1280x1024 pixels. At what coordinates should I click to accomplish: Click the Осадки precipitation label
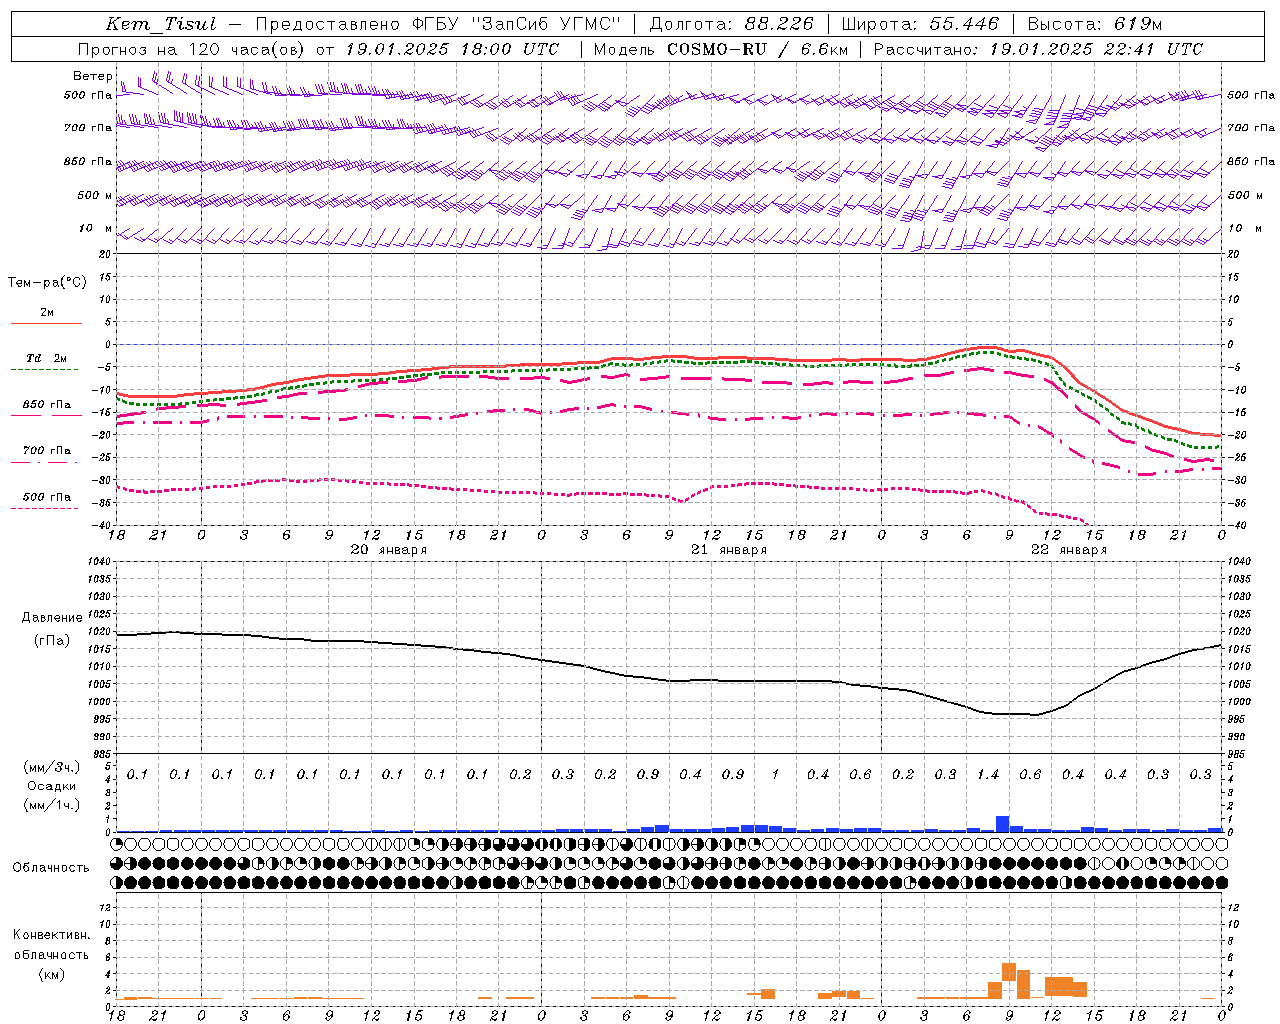coord(52,786)
